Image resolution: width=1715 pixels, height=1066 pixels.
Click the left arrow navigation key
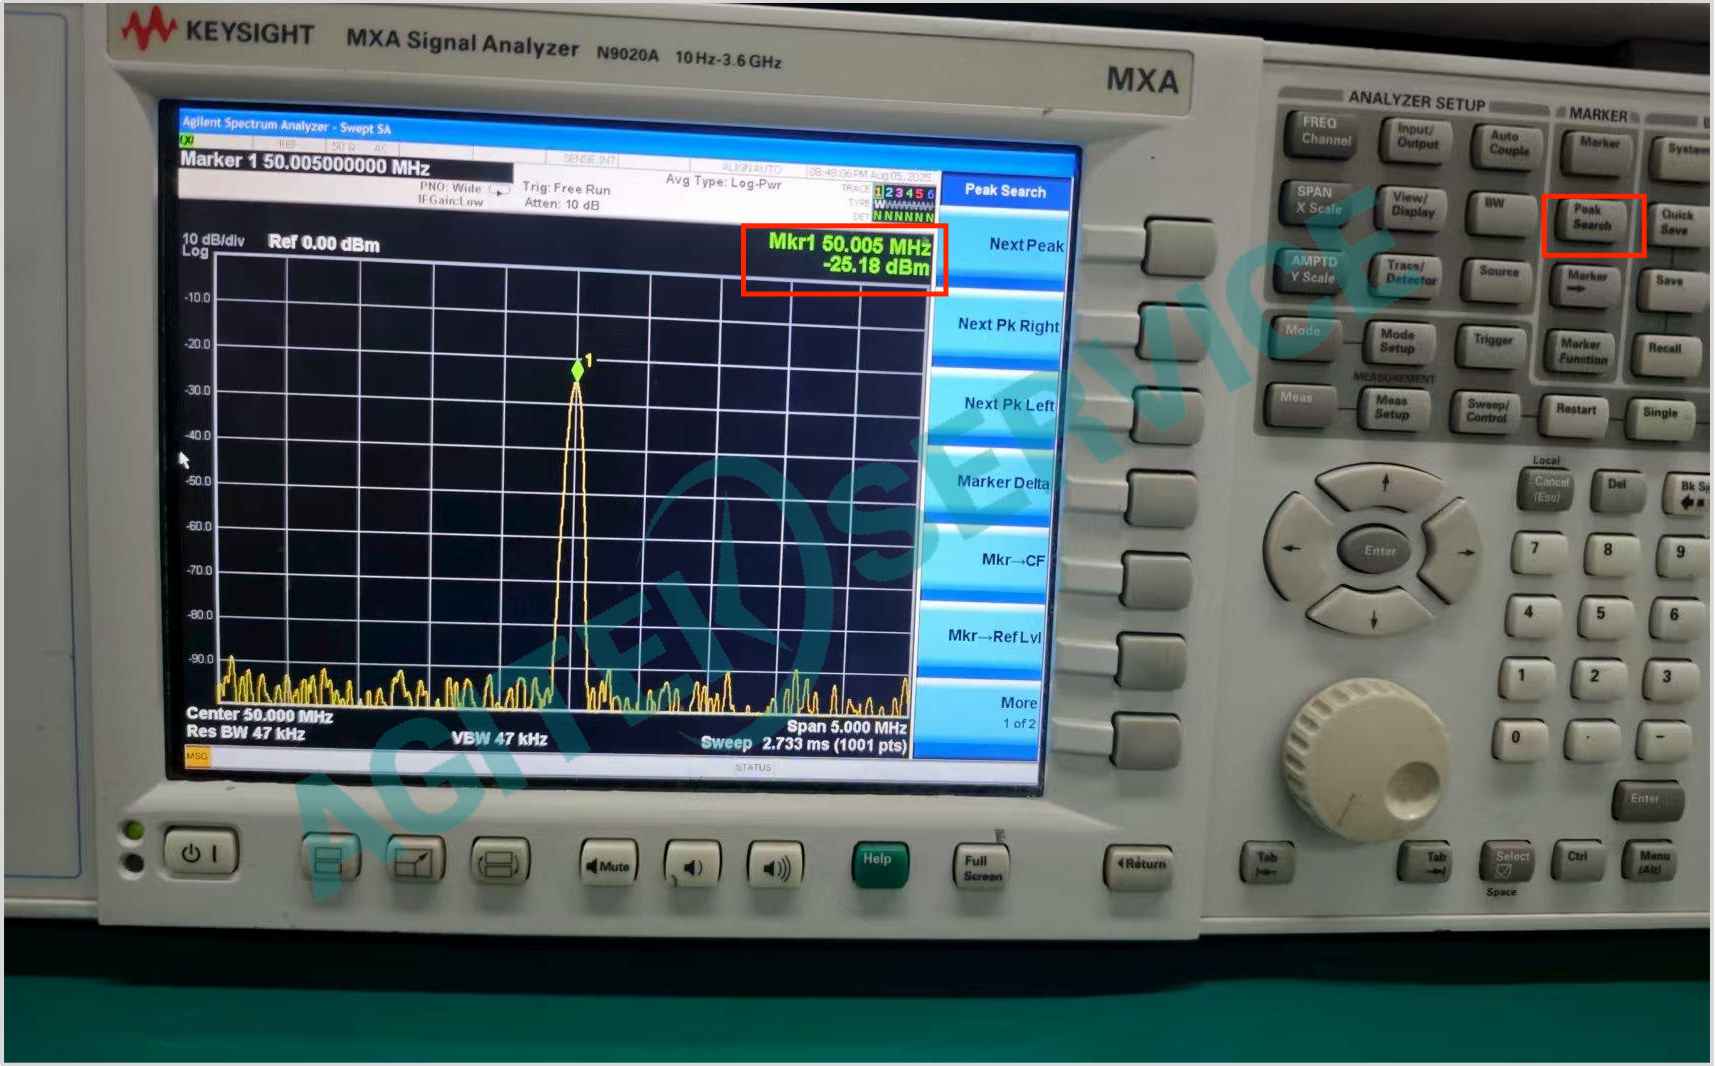click(1297, 548)
